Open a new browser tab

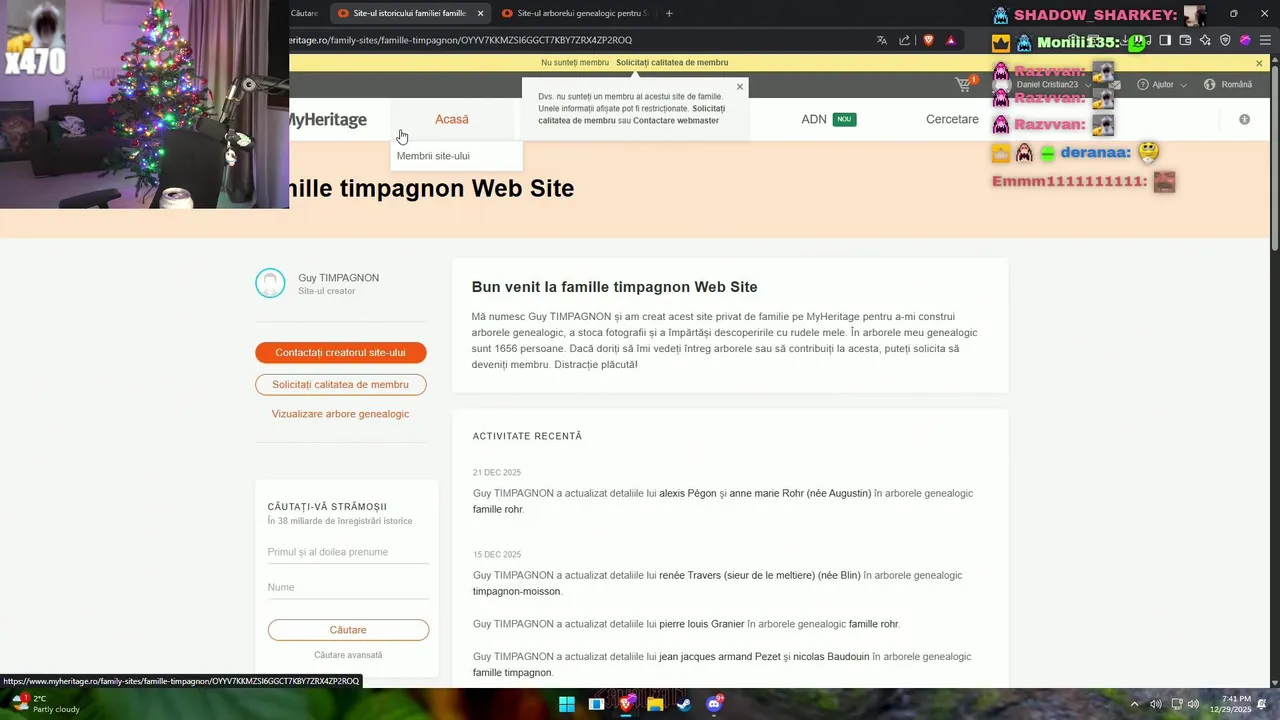(669, 13)
